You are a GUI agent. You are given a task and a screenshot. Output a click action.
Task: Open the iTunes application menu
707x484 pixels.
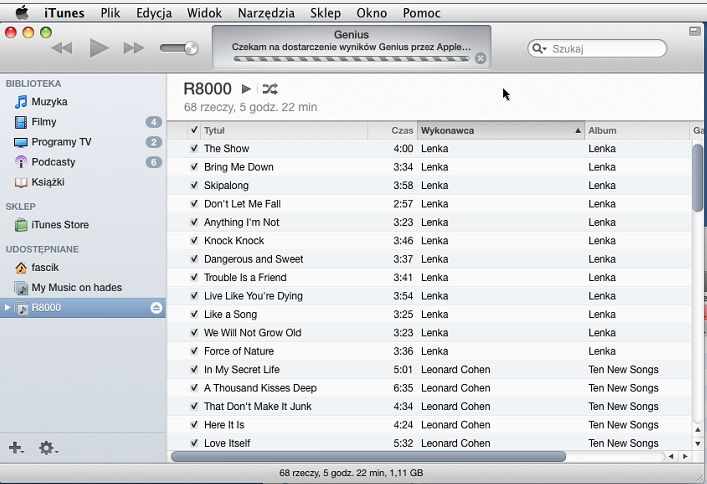64,13
